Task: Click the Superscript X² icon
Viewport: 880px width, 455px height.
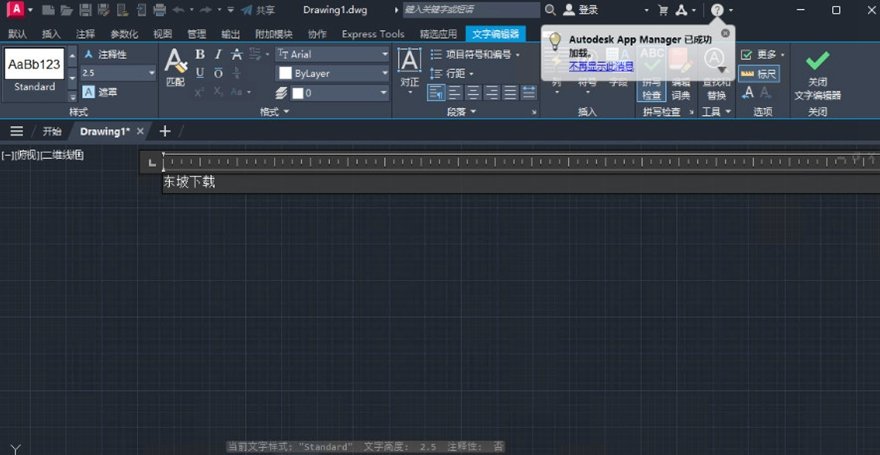Action: click(200, 92)
